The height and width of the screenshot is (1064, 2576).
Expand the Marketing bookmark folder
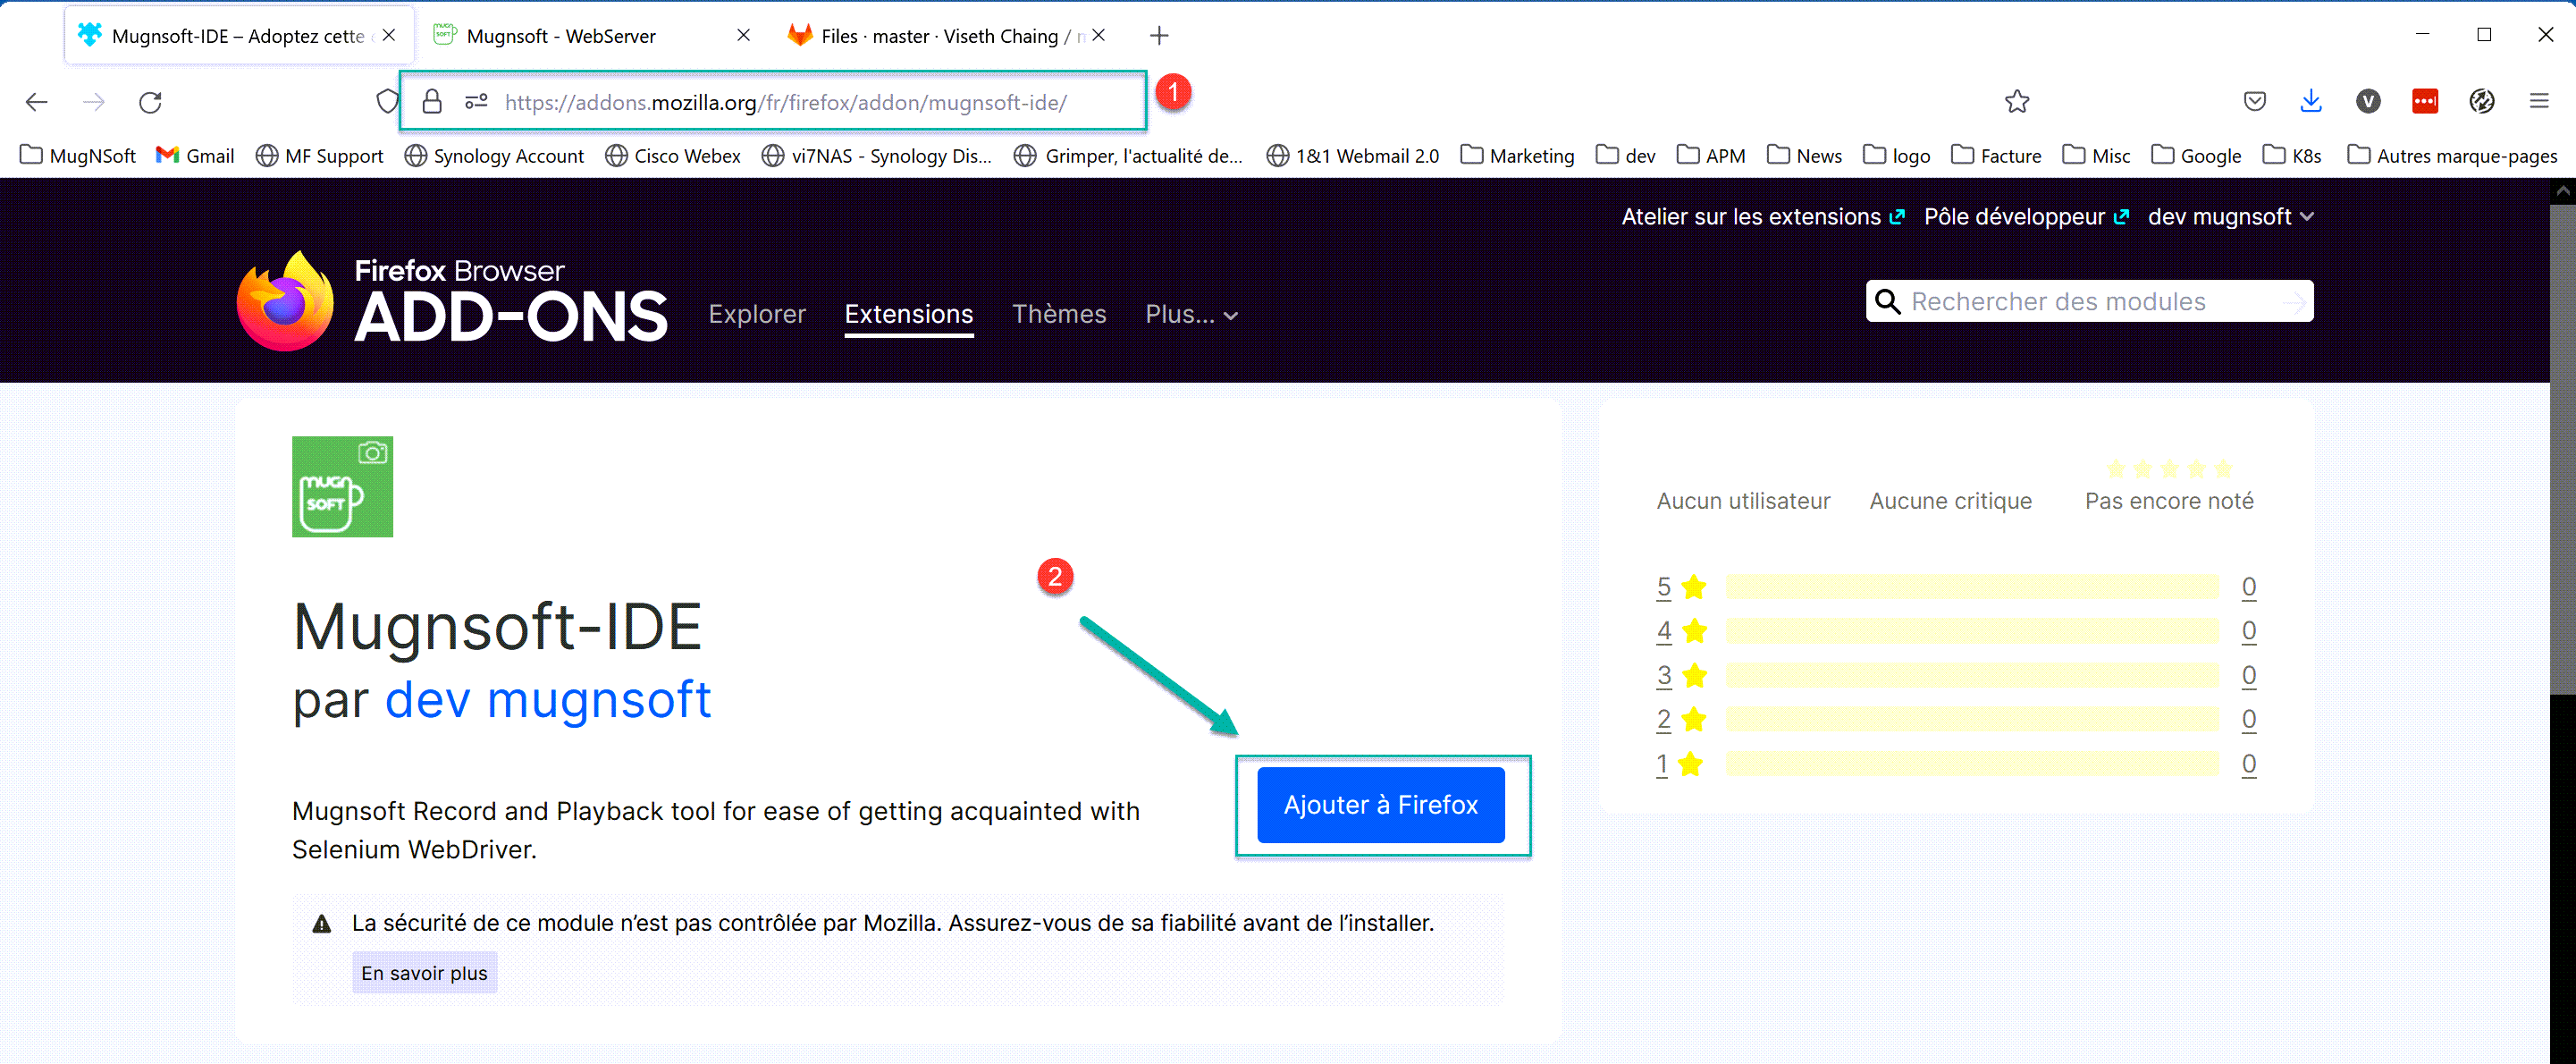coord(1517,156)
